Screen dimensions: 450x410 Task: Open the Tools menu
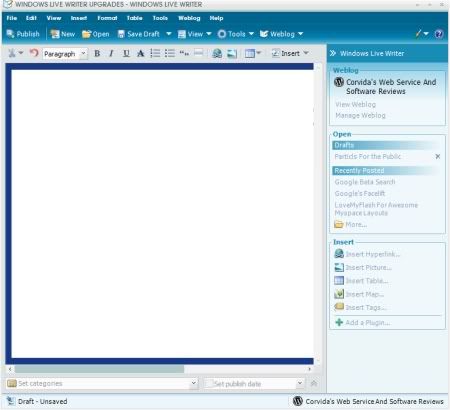160,18
